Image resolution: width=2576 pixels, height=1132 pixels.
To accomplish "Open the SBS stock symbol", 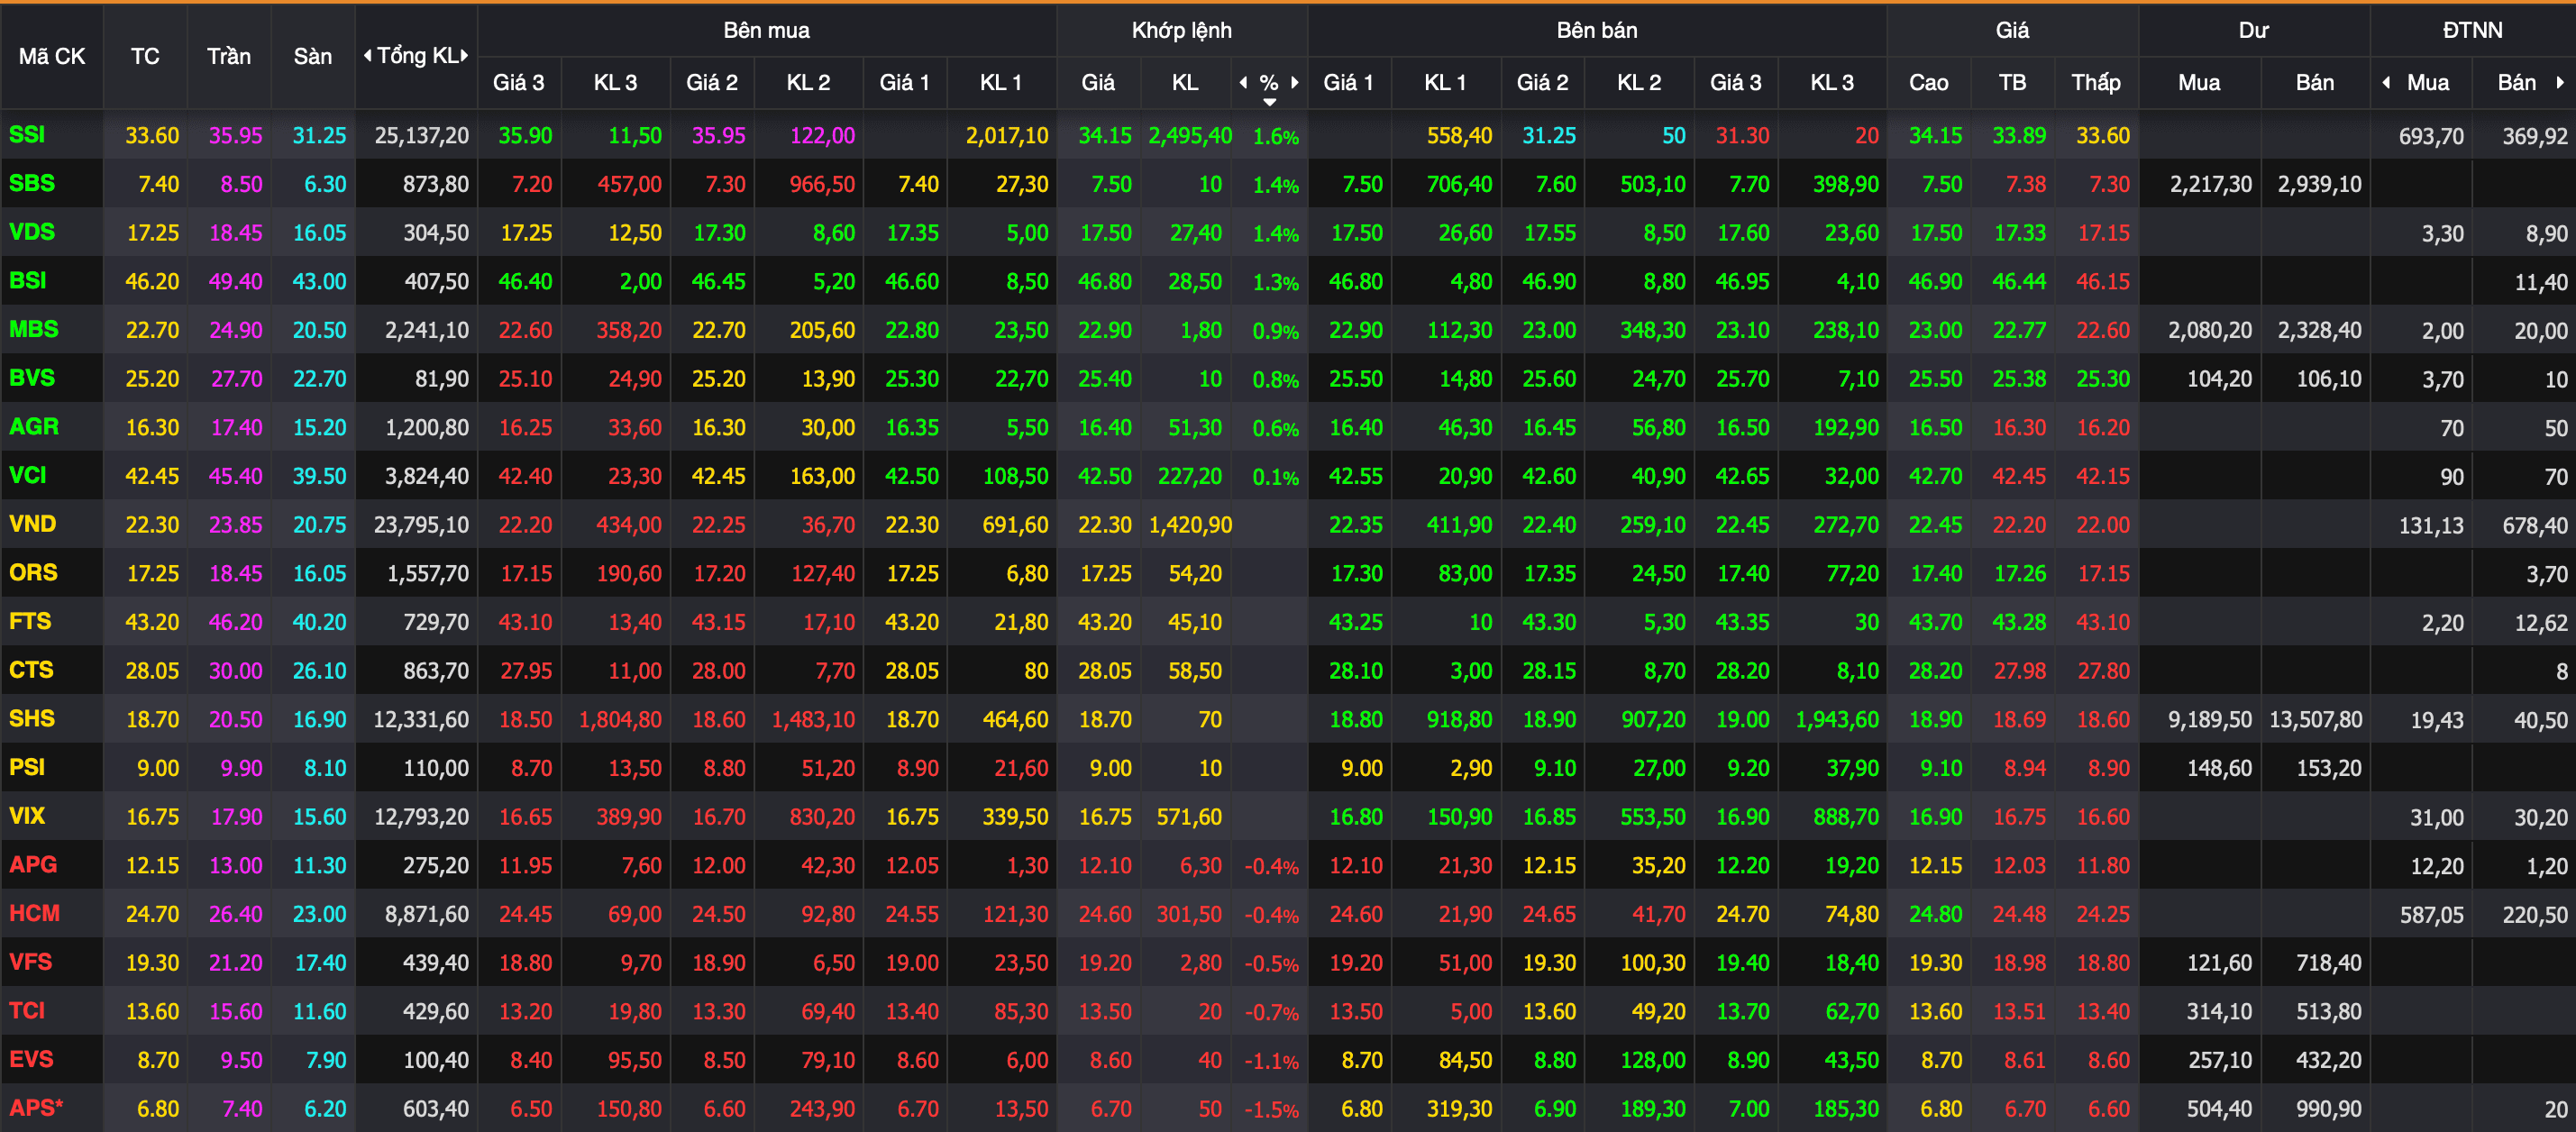I will pyautogui.click(x=32, y=183).
